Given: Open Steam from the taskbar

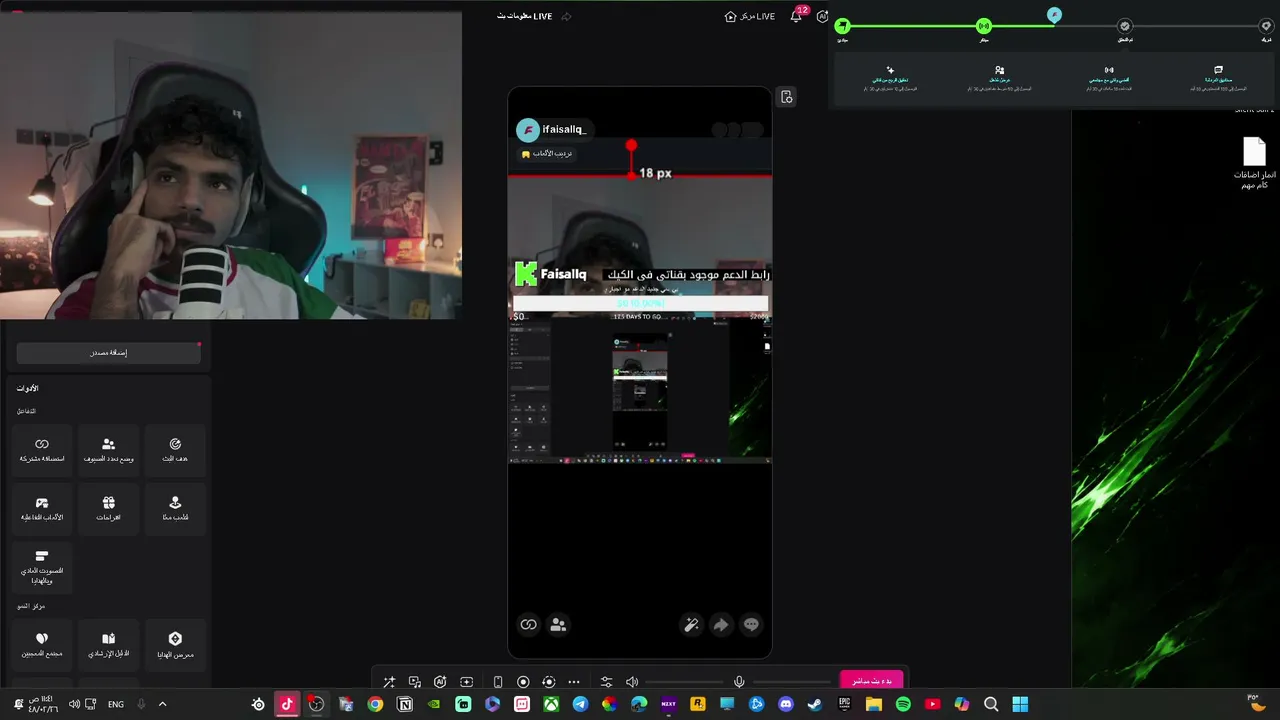Looking at the screenshot, I should 815,704.
